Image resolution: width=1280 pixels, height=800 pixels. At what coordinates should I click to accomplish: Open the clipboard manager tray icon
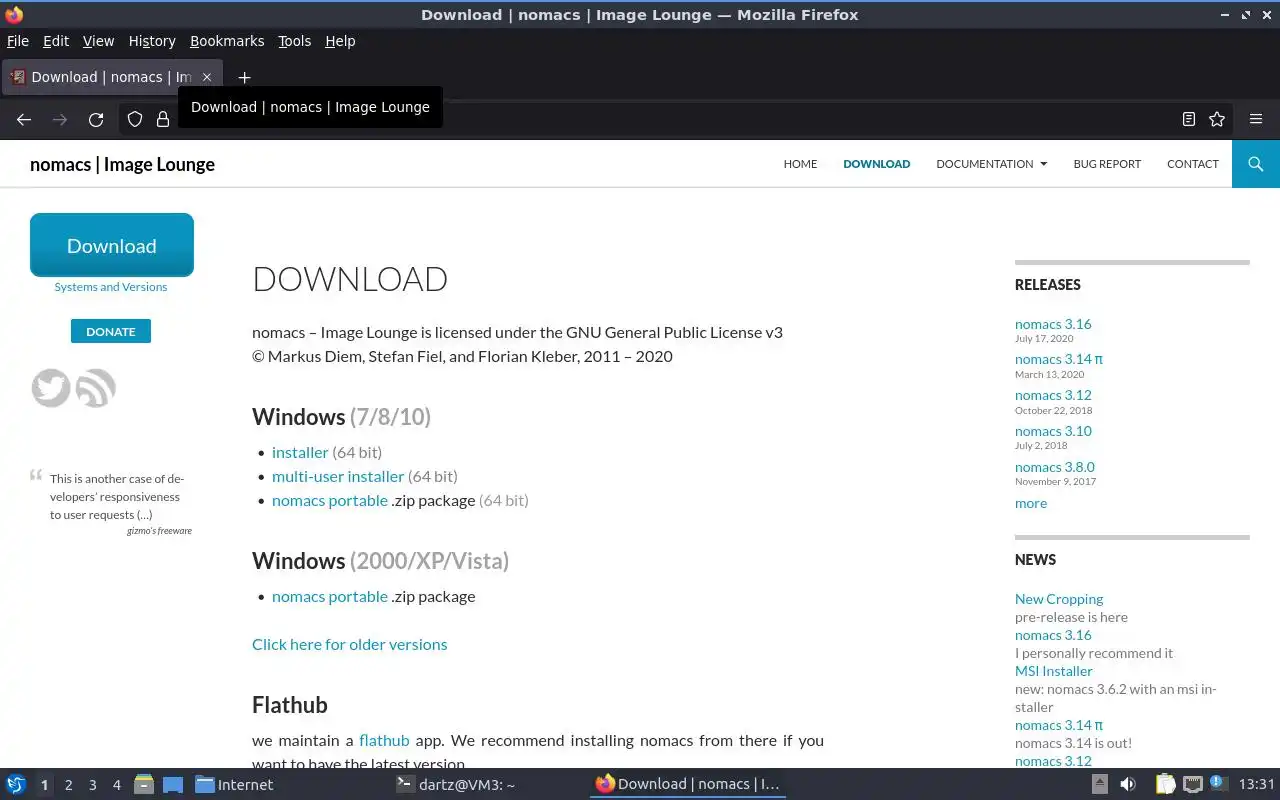[1166, 784]
